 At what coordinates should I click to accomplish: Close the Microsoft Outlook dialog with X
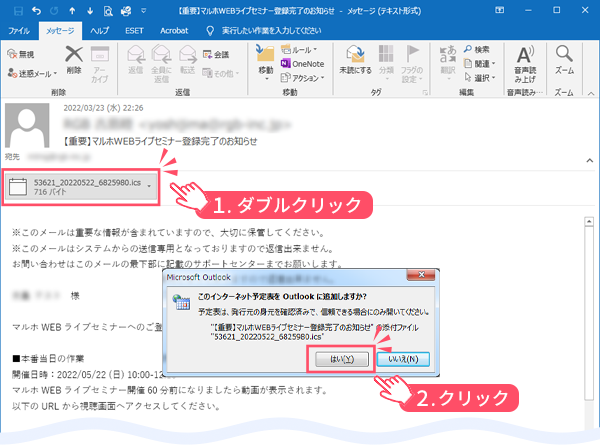coord(421,274)
